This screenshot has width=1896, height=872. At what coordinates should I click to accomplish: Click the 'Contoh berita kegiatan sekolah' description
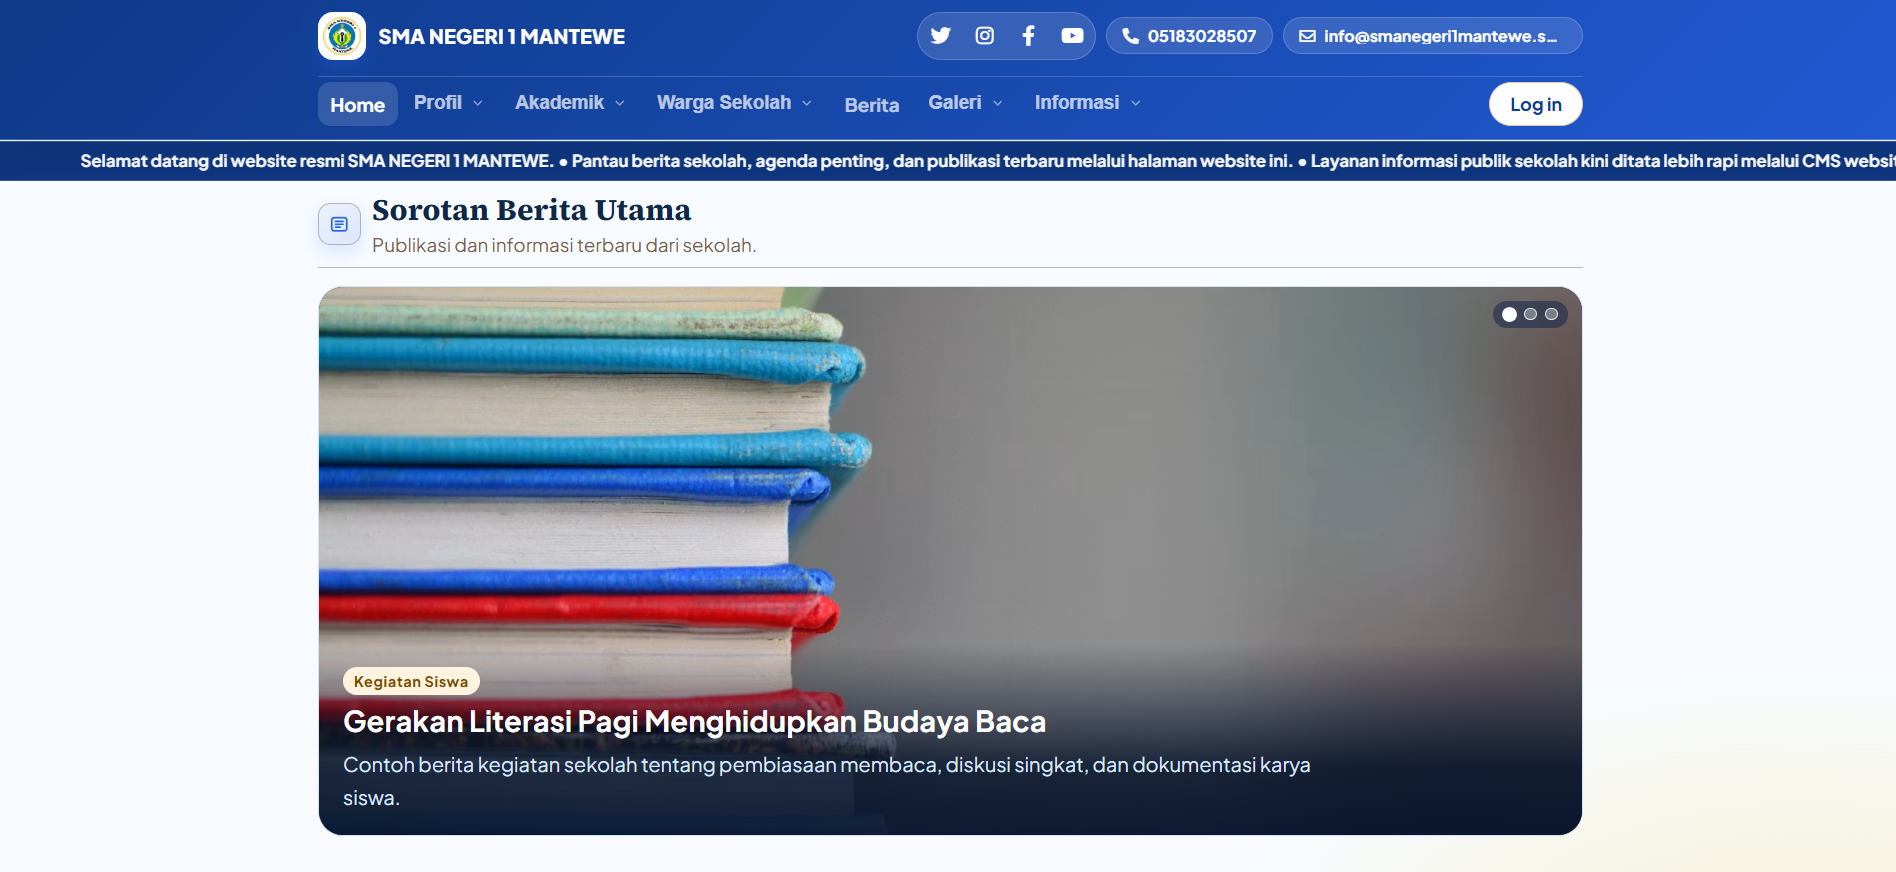[x=827, y=781]
